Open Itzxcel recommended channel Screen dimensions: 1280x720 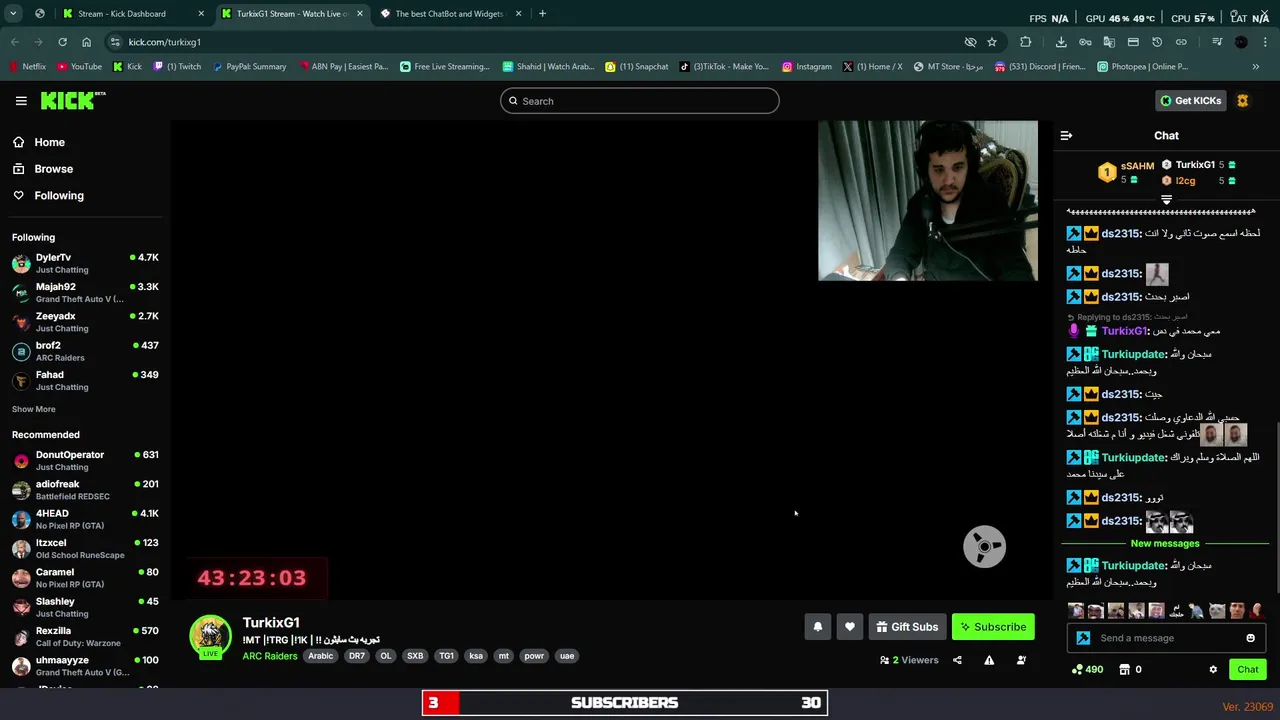(x=85, y=548)
